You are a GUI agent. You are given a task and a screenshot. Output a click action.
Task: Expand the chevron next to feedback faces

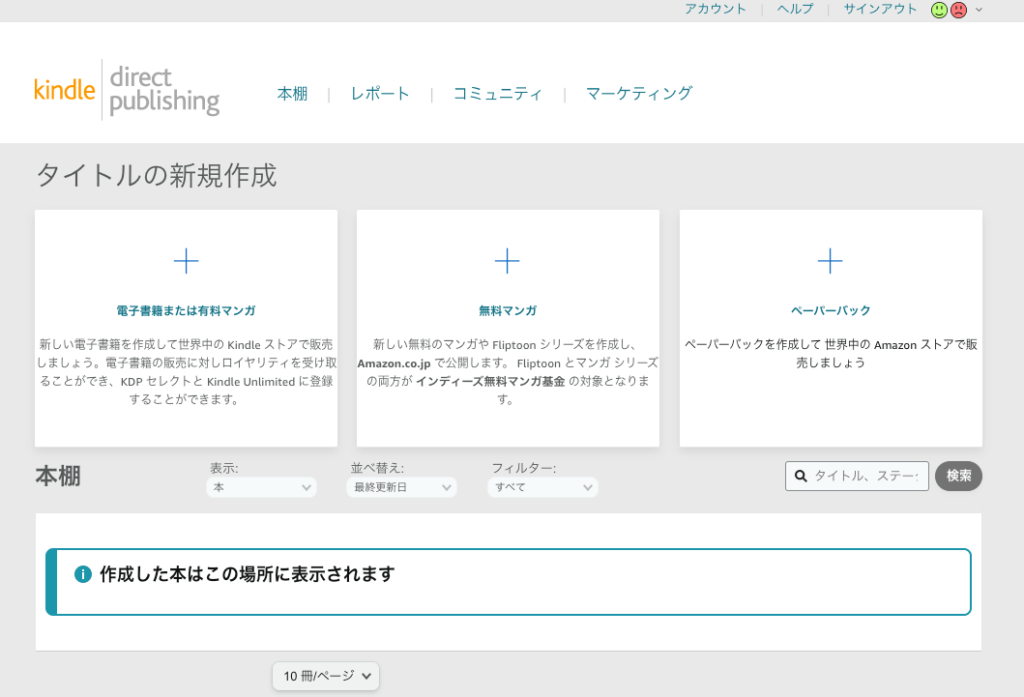pos(979,10)
